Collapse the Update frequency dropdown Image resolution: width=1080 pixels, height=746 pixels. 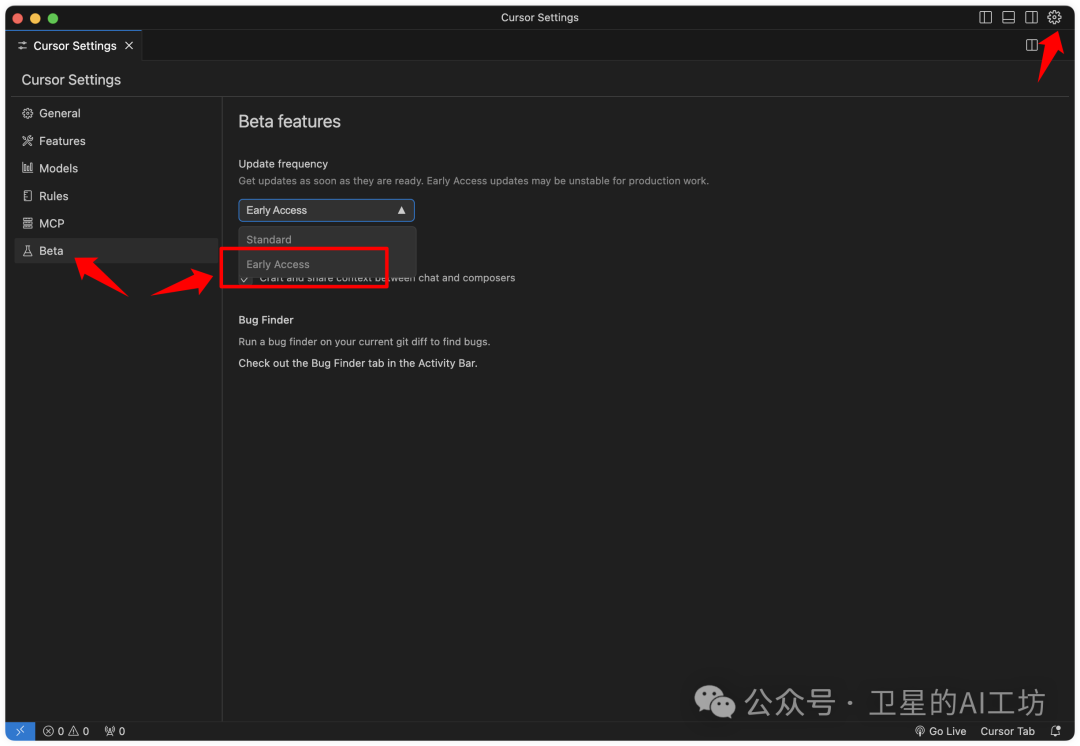point(326,210)
